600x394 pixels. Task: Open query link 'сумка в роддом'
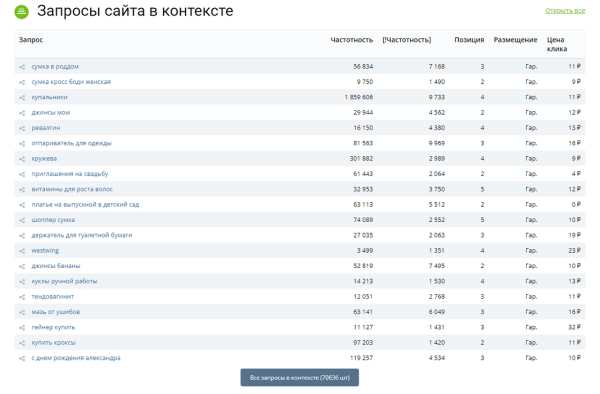(x=55, y=67)
